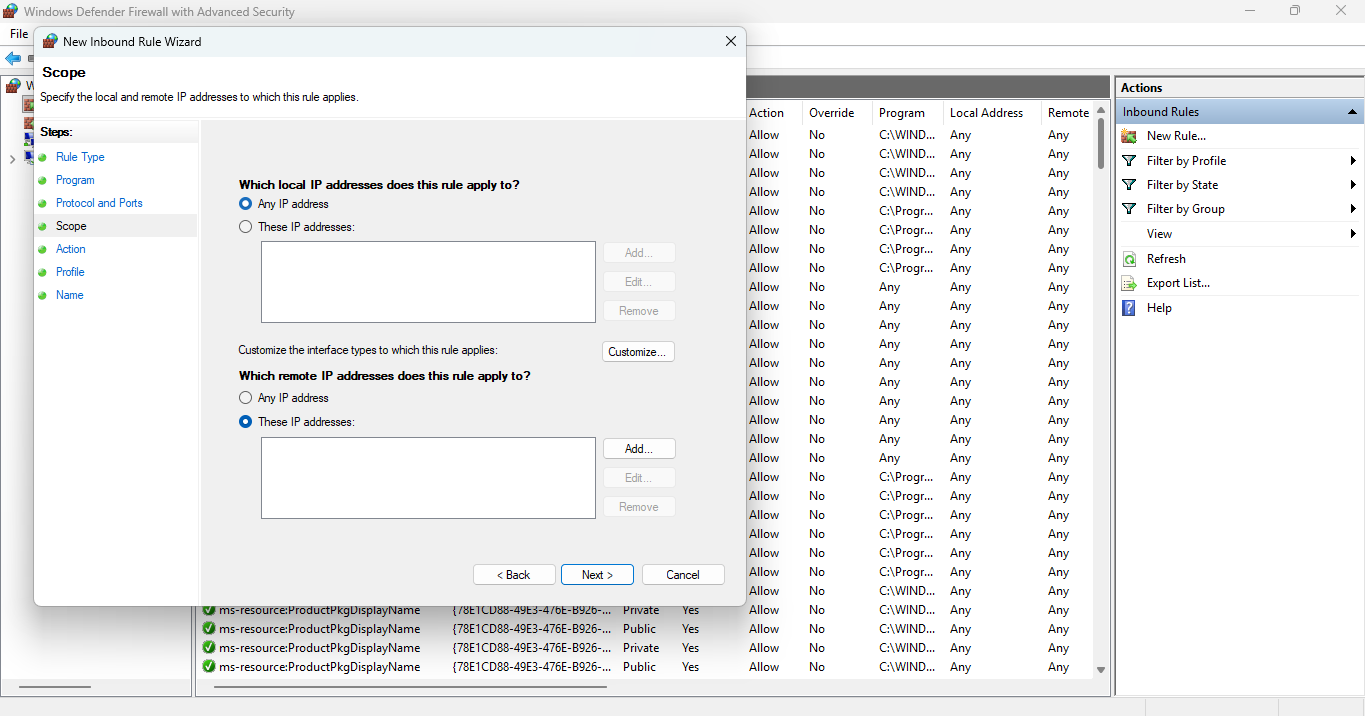Click the rules list vertical scrollbar thumb
Screen dimensions: 1365x716
(1101, 144)
